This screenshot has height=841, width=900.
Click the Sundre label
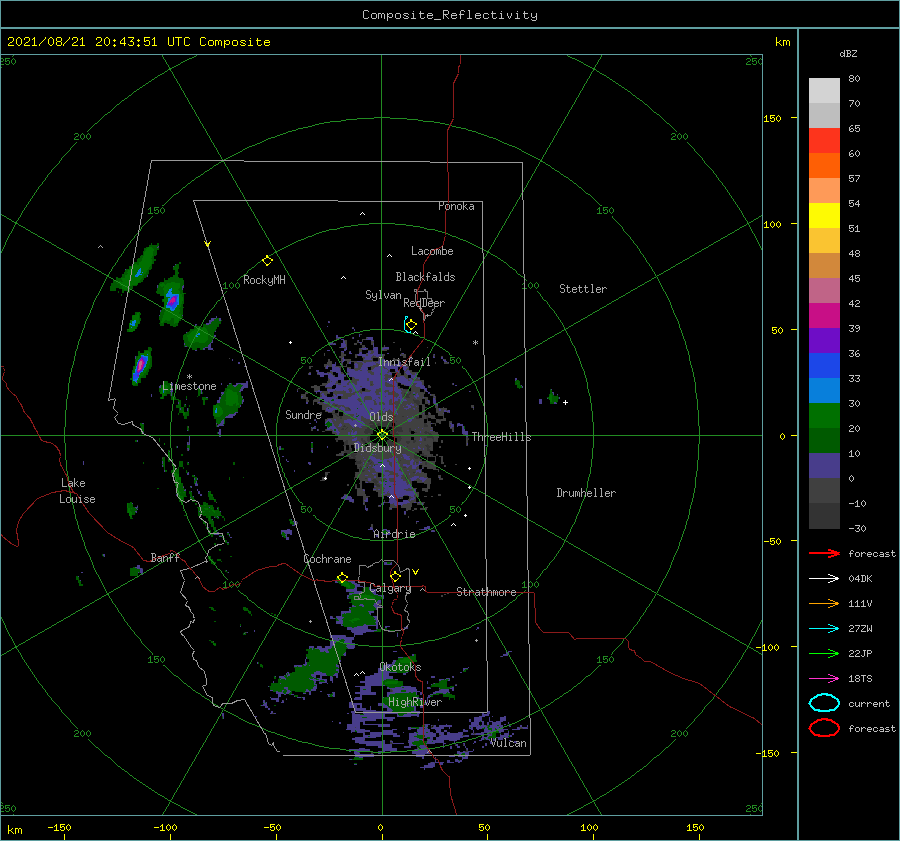[304, 415]
